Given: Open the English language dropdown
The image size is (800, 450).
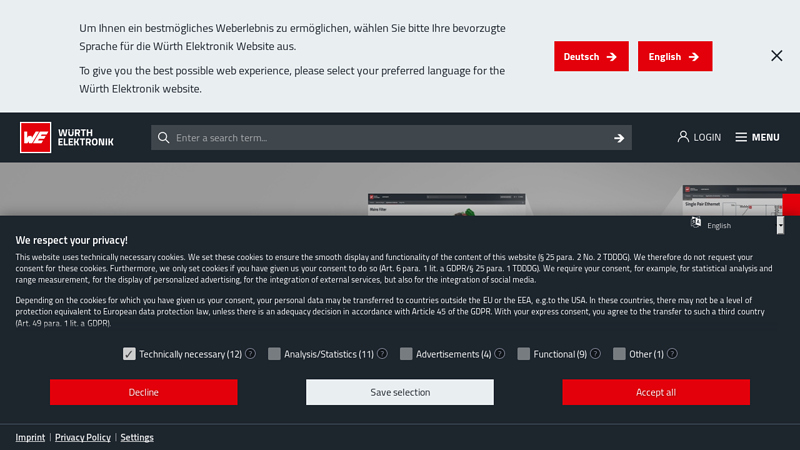Looking at the screenshot, I should 744,225.
